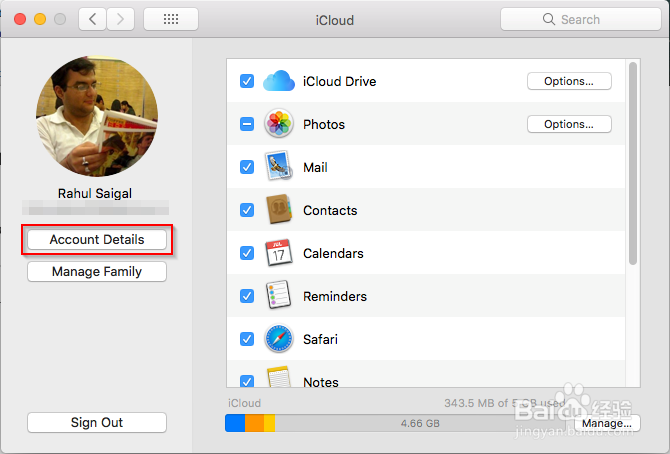Toggle the Notes checkbox

click(x=247, y=381)
